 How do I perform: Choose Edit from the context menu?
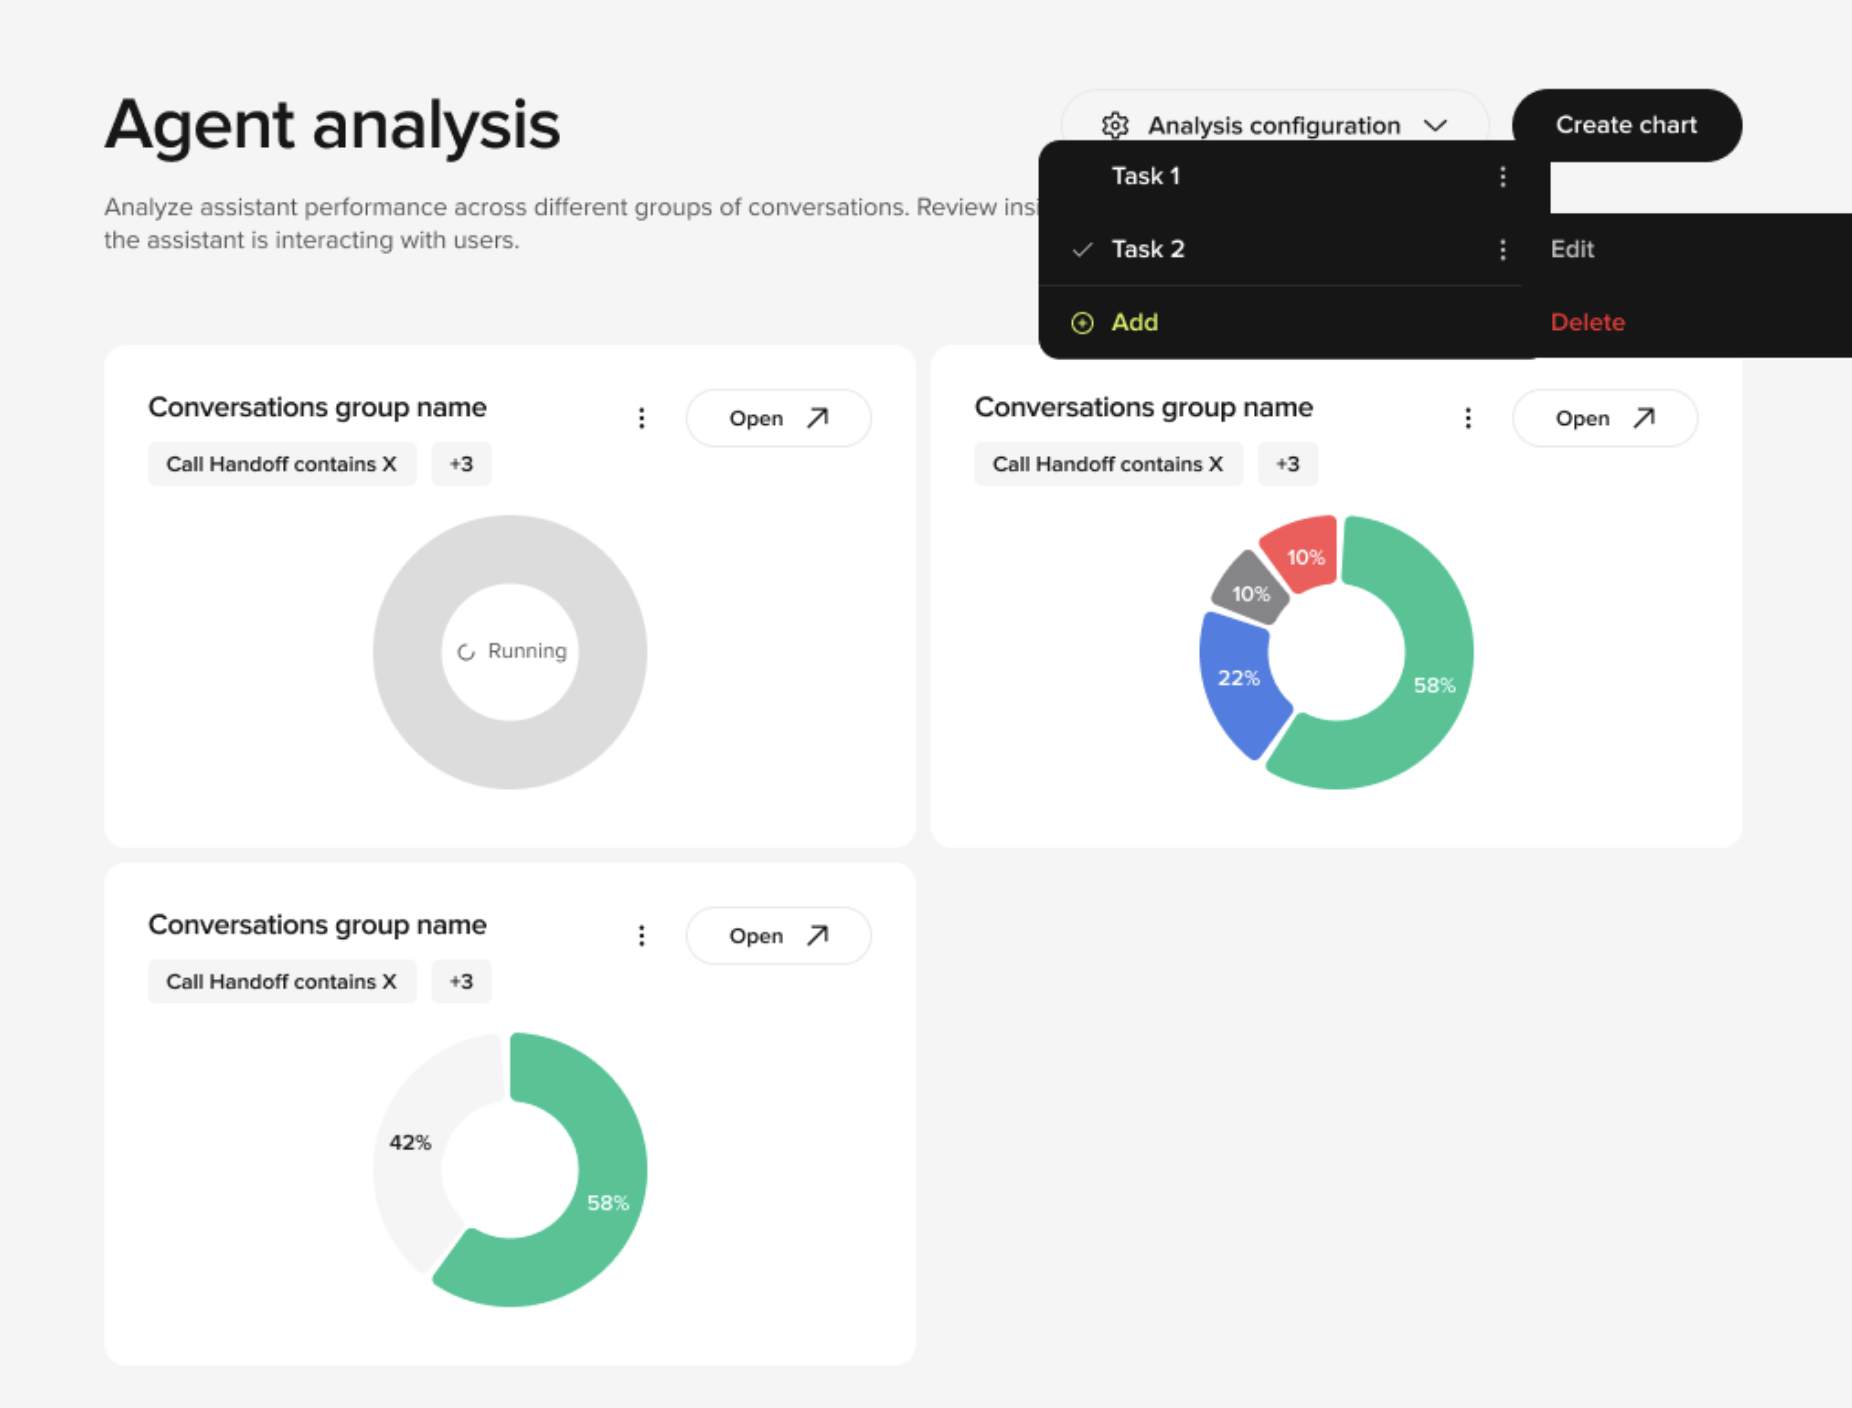click(x=1572, y=250)
